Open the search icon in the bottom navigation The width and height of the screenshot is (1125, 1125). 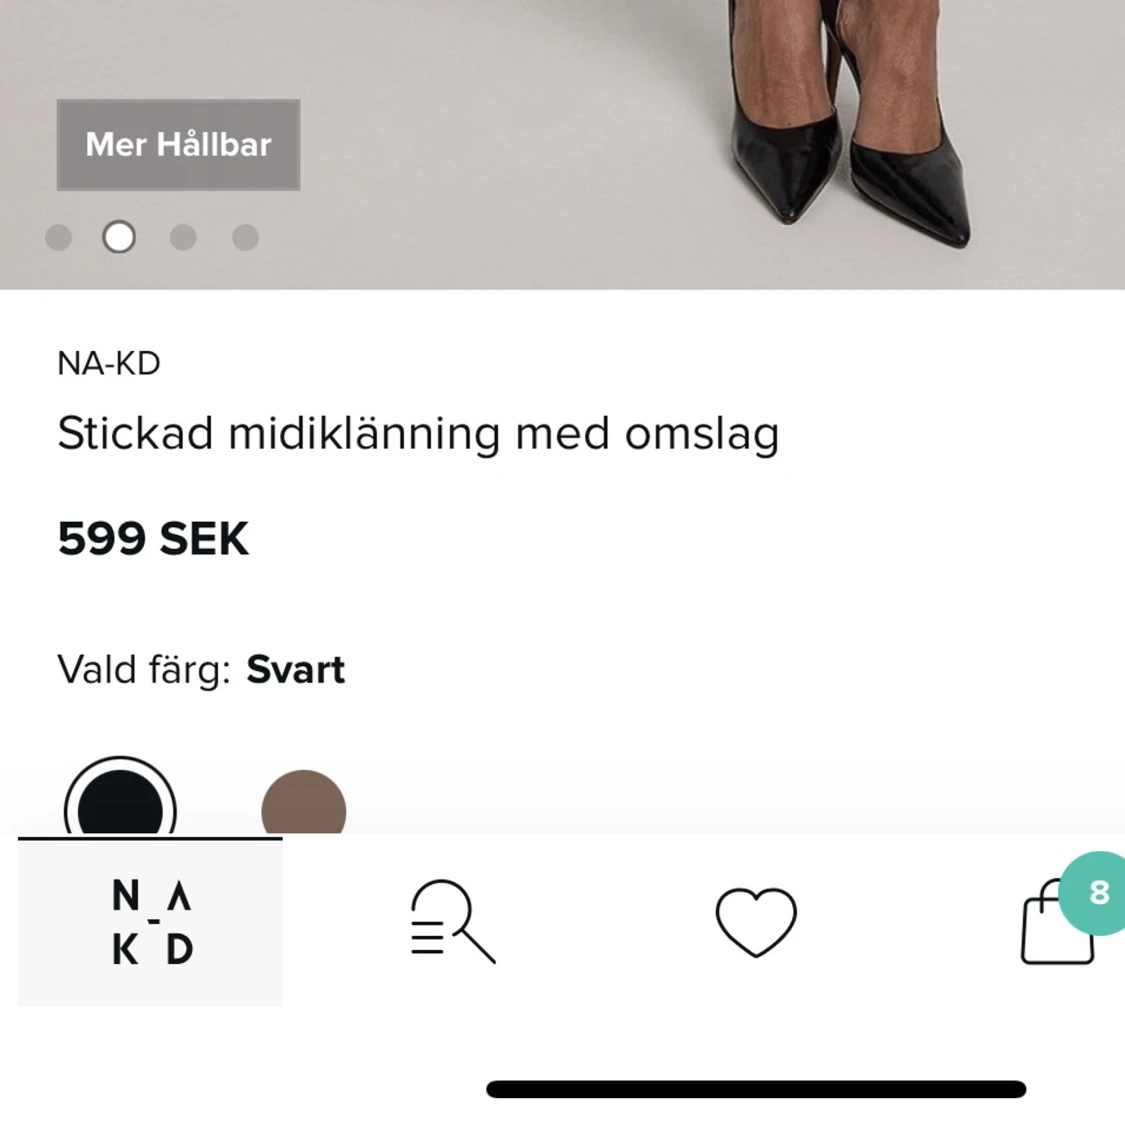451,922
